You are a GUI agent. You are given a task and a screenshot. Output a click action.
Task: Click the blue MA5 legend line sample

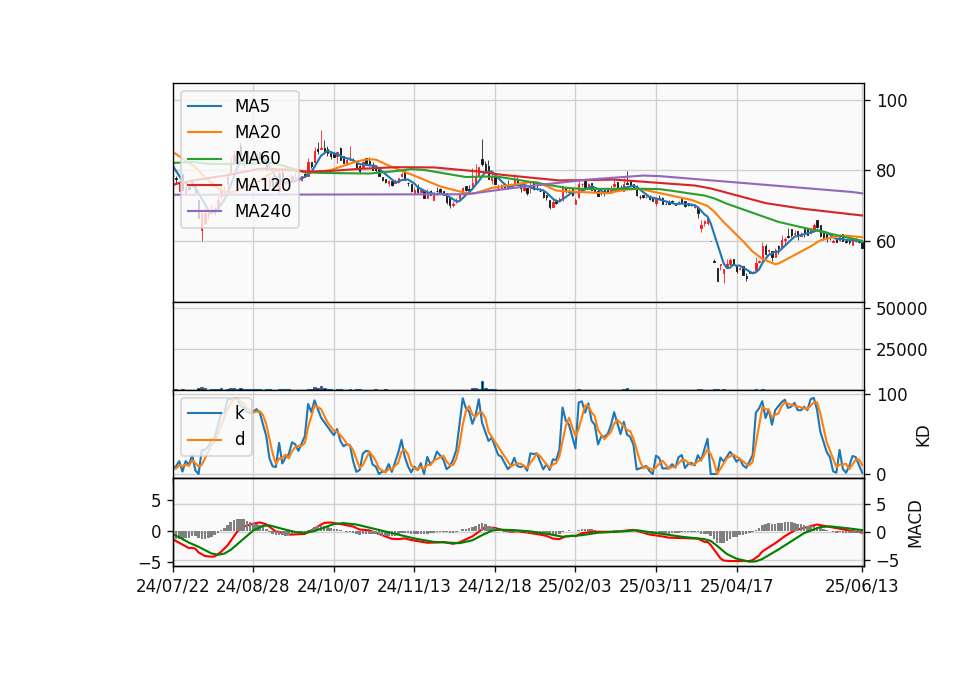point(204,107)
